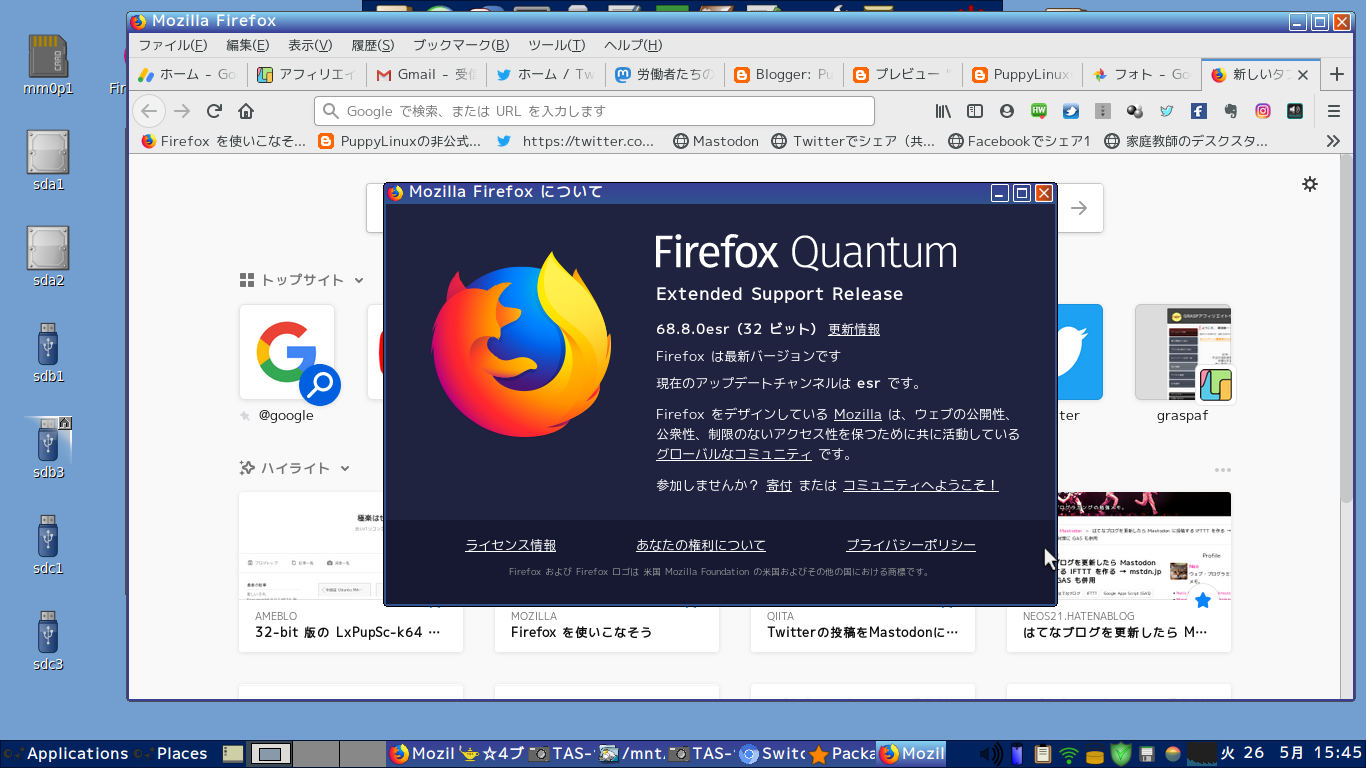Open the 履歴(S) menu
The image size is (1366, 768).
point(373,46)
